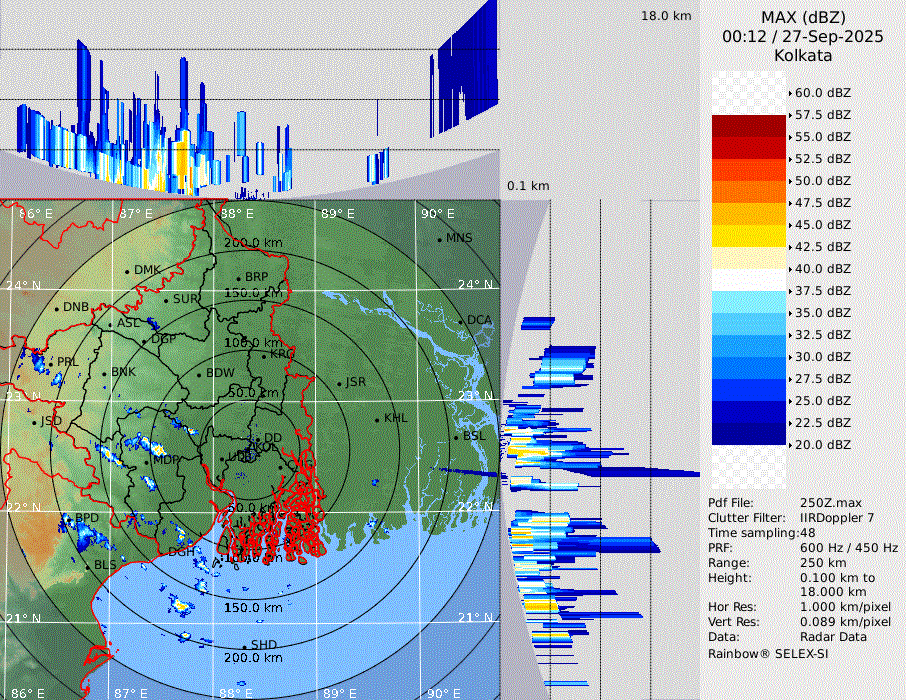Click the BRP station marker
The width and height of the screenshot is (906, 700).
238,278
